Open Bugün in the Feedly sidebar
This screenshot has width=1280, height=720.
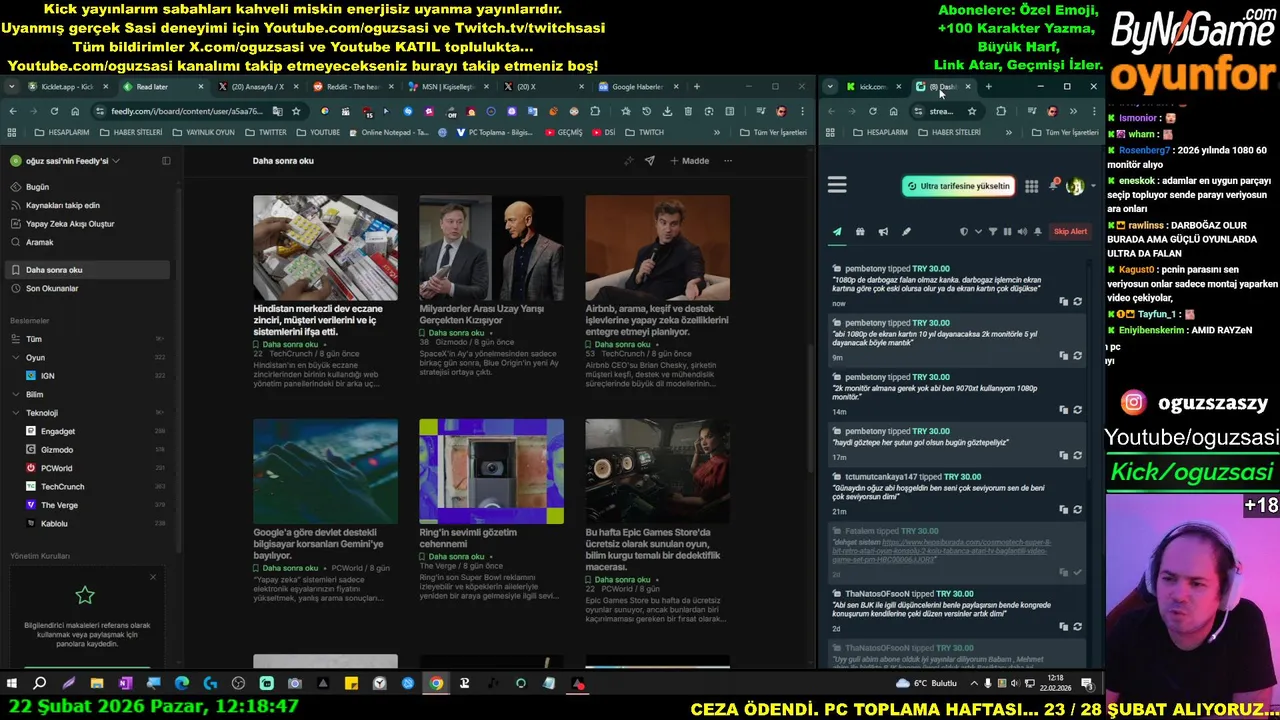[37, 187]
